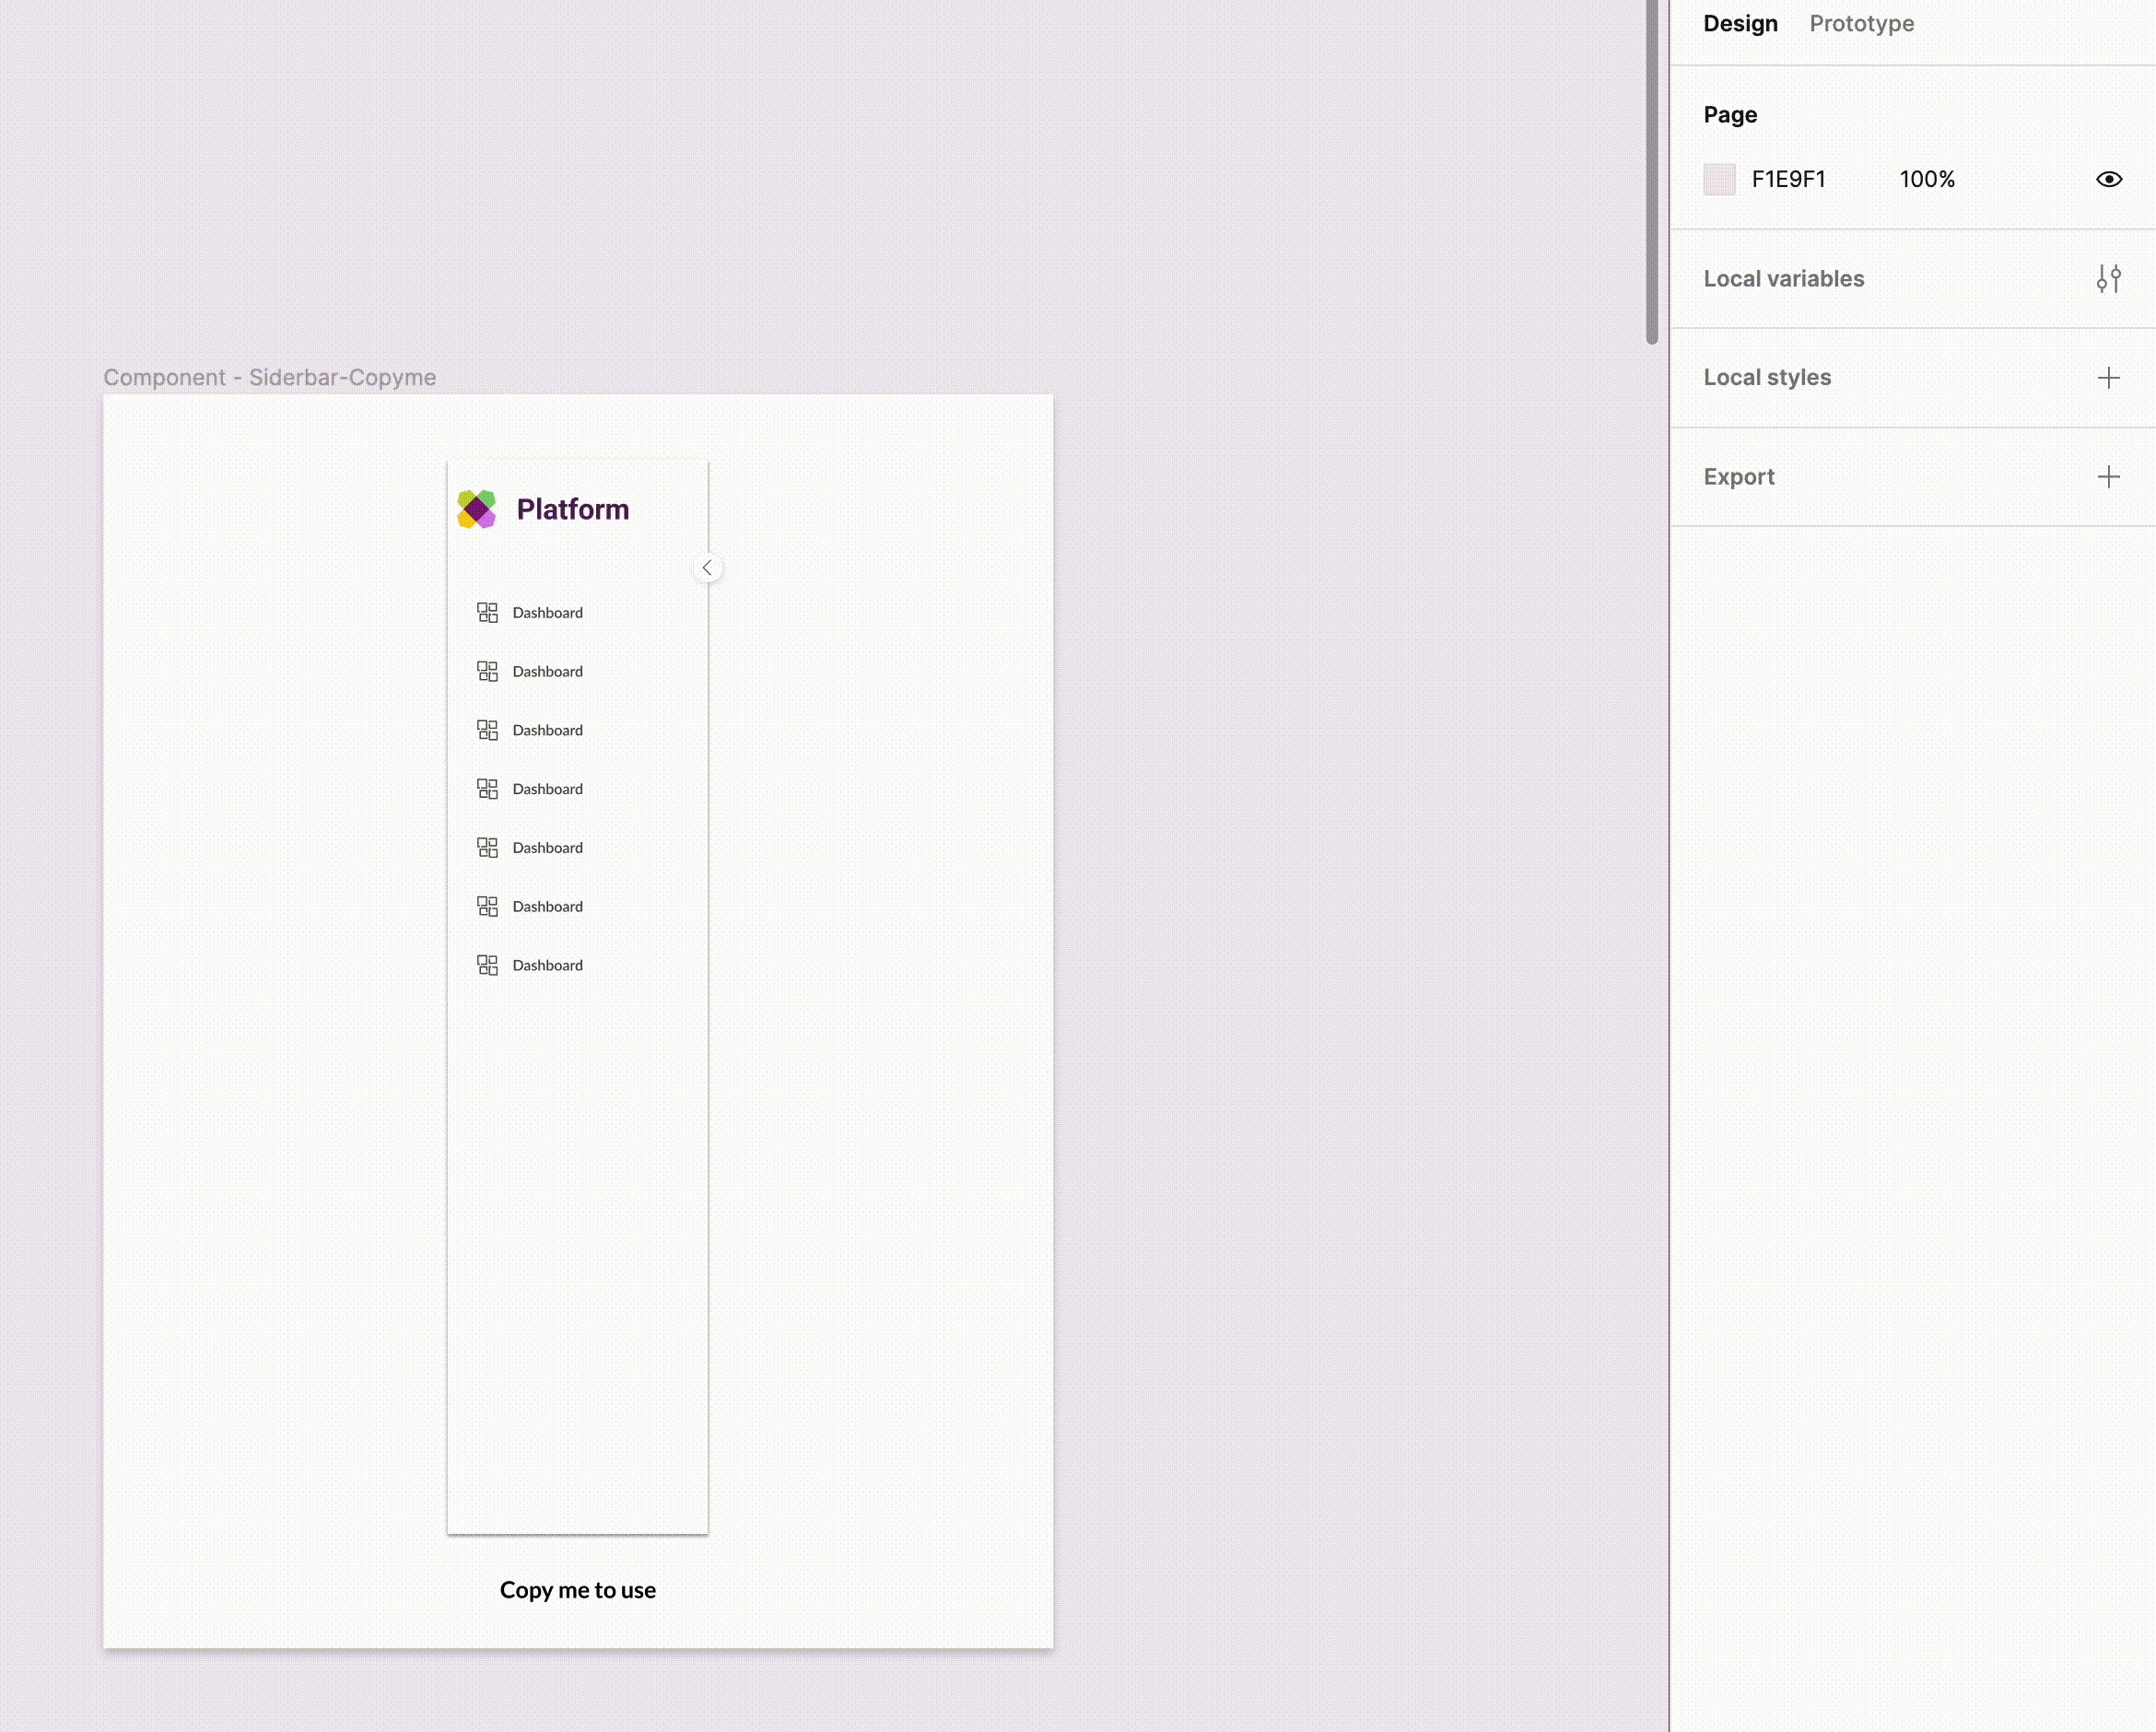The image size is (2156, 1732).
Task: Click the first Dashboard grid icon
Action: 487,613
